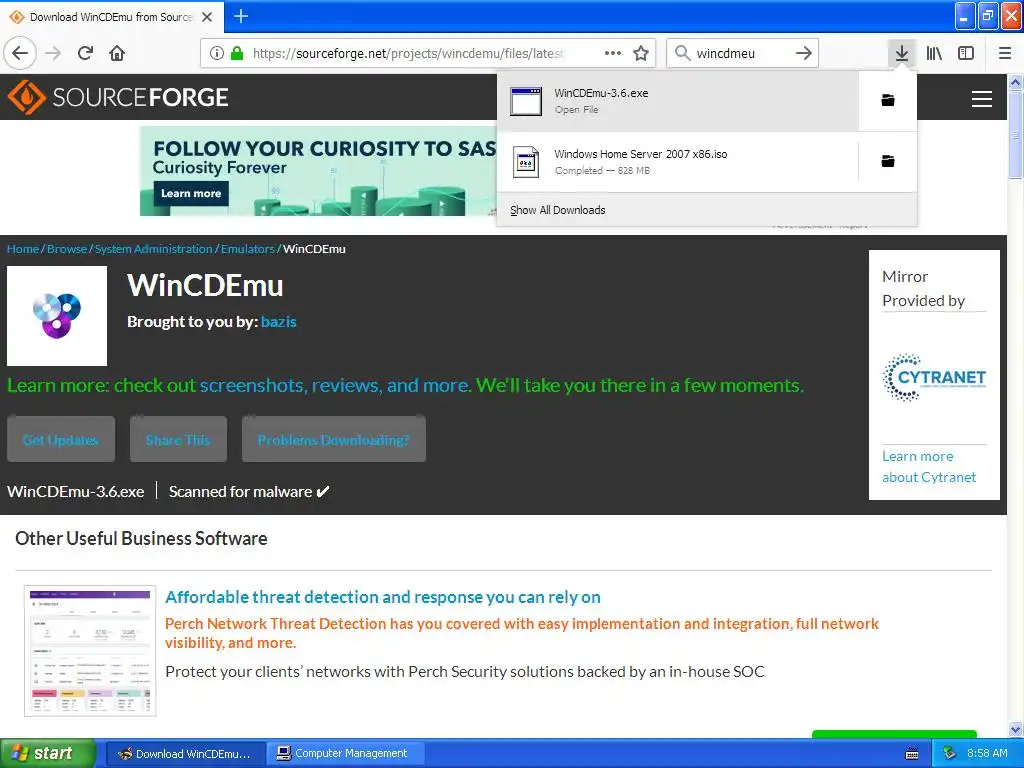
Task: Go to Home breadcrumb link
Action: pyautogui.click(x=23, y=249)
